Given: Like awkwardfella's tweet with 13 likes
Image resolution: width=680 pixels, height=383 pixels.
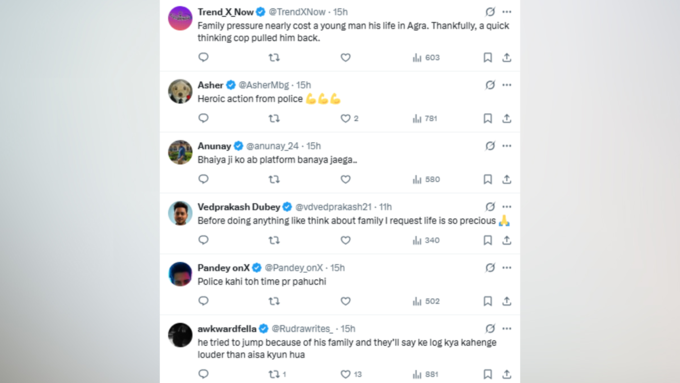Looking at the screenshot, I should click(x=351, y=374).
